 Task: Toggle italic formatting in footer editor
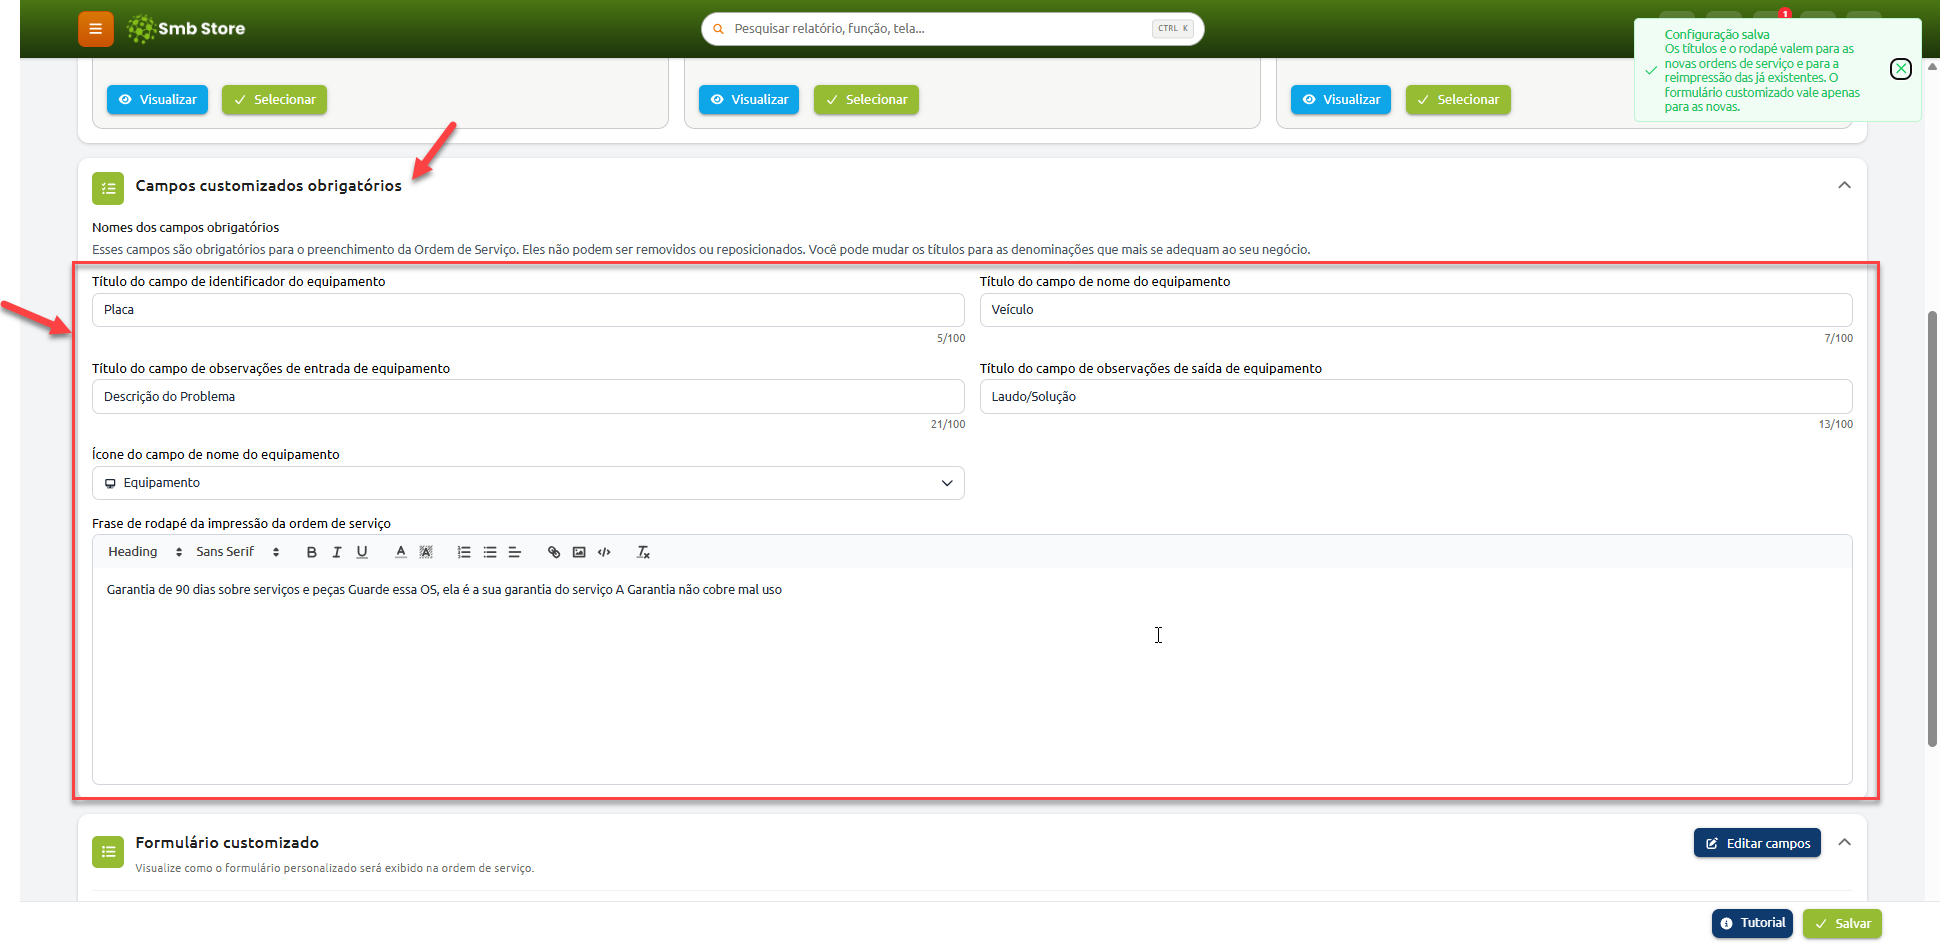click(337, 552)
